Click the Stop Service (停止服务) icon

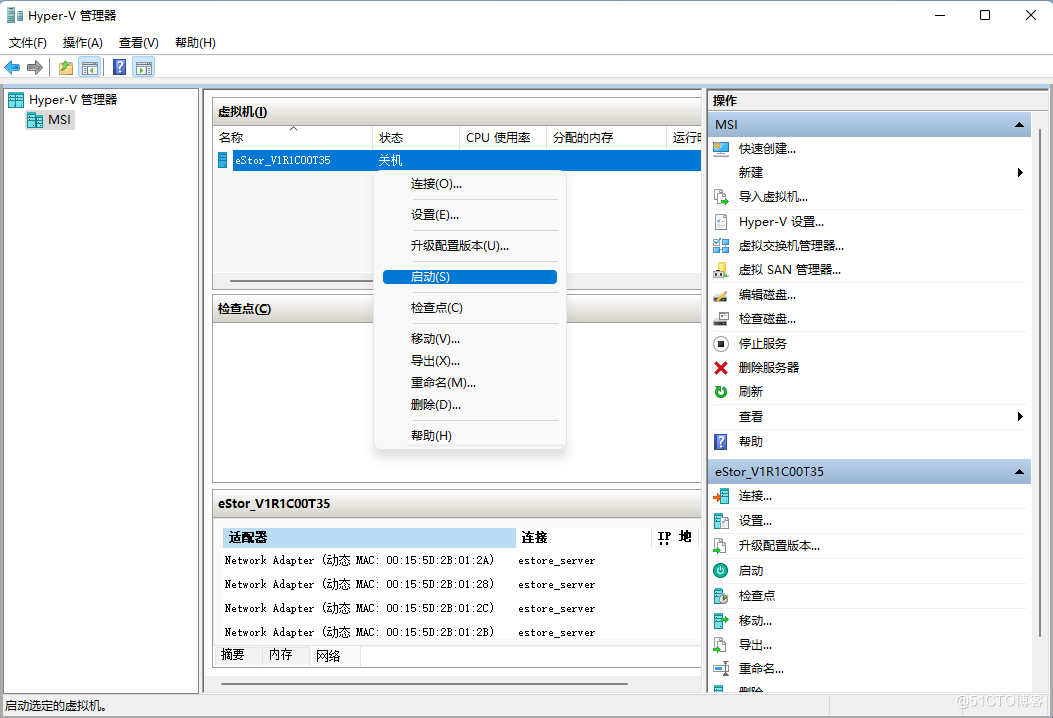pos(721,344)
